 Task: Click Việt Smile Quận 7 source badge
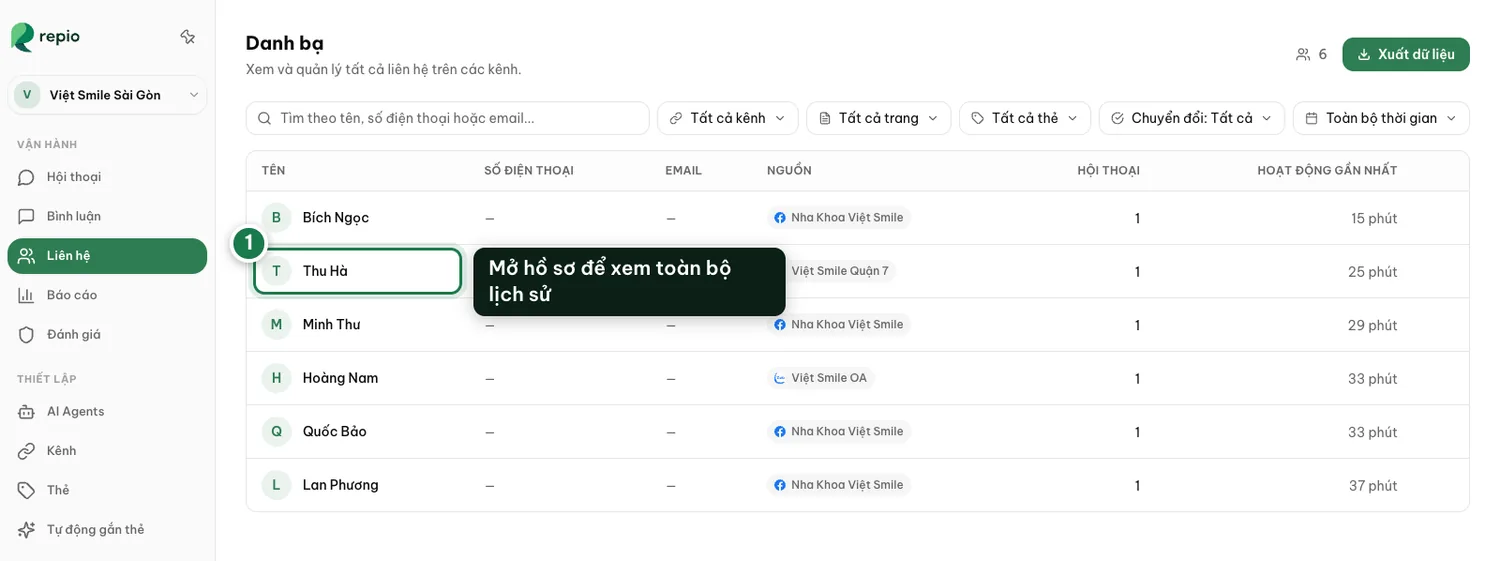pos(840,271)
